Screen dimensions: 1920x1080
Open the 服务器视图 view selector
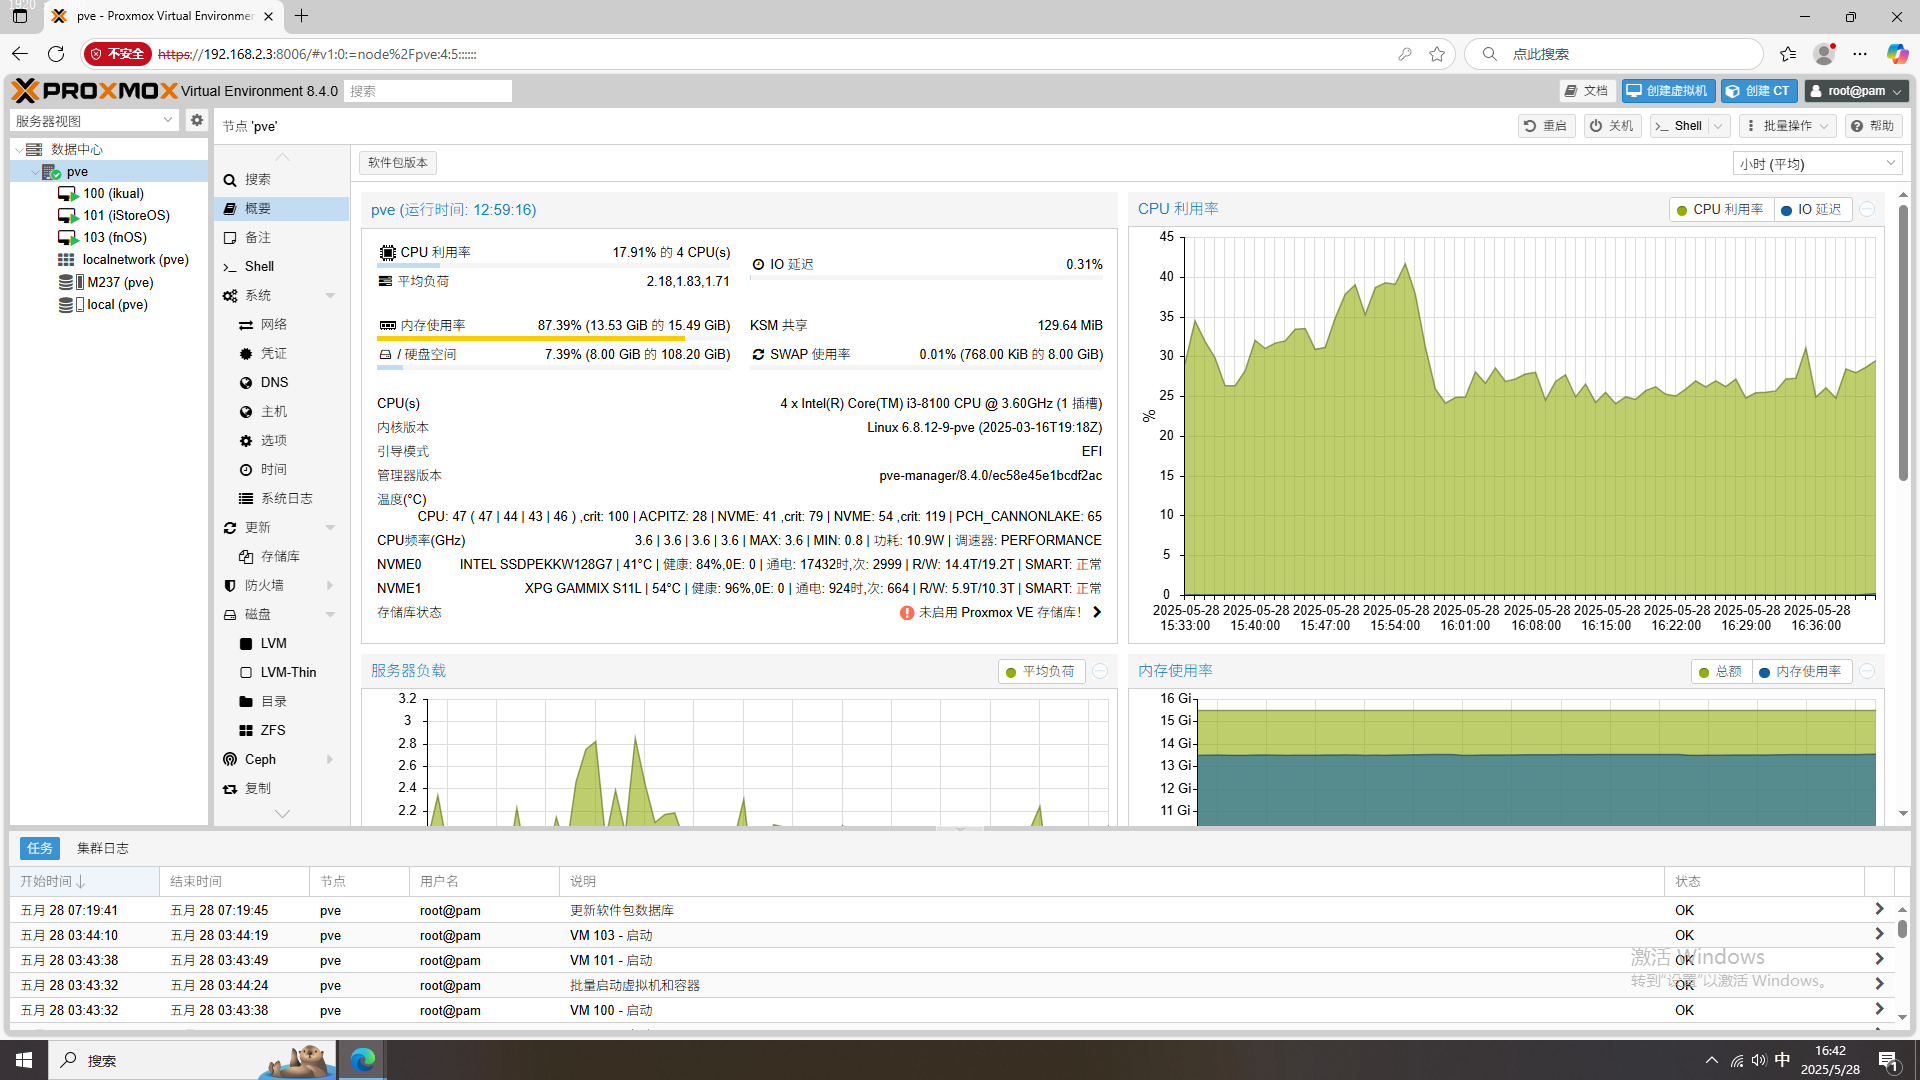pos(95,120)
